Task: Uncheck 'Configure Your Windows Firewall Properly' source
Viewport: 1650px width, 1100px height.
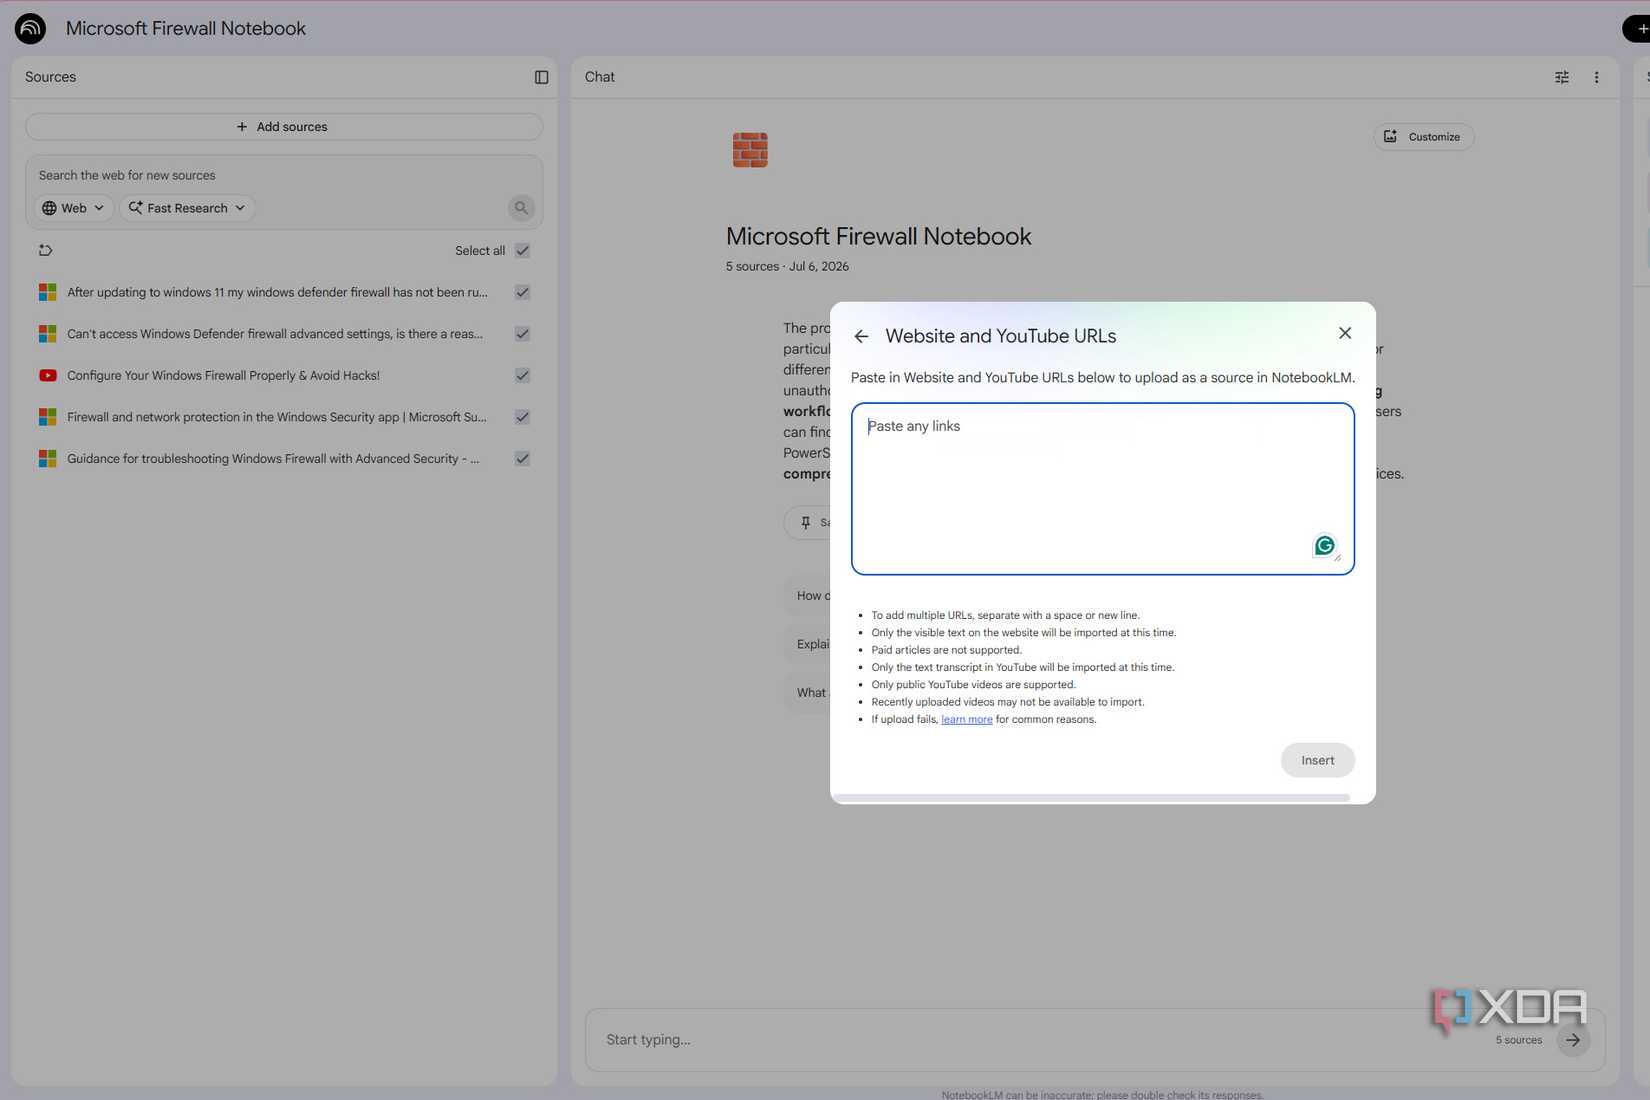Action: pyautogui.click(x=522, y=376)
